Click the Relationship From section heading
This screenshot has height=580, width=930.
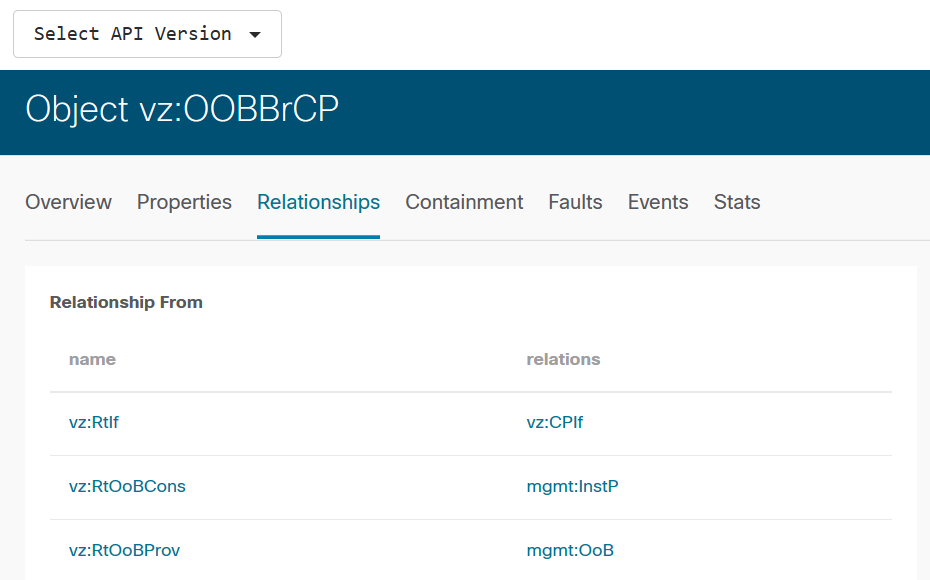(126, 301)
